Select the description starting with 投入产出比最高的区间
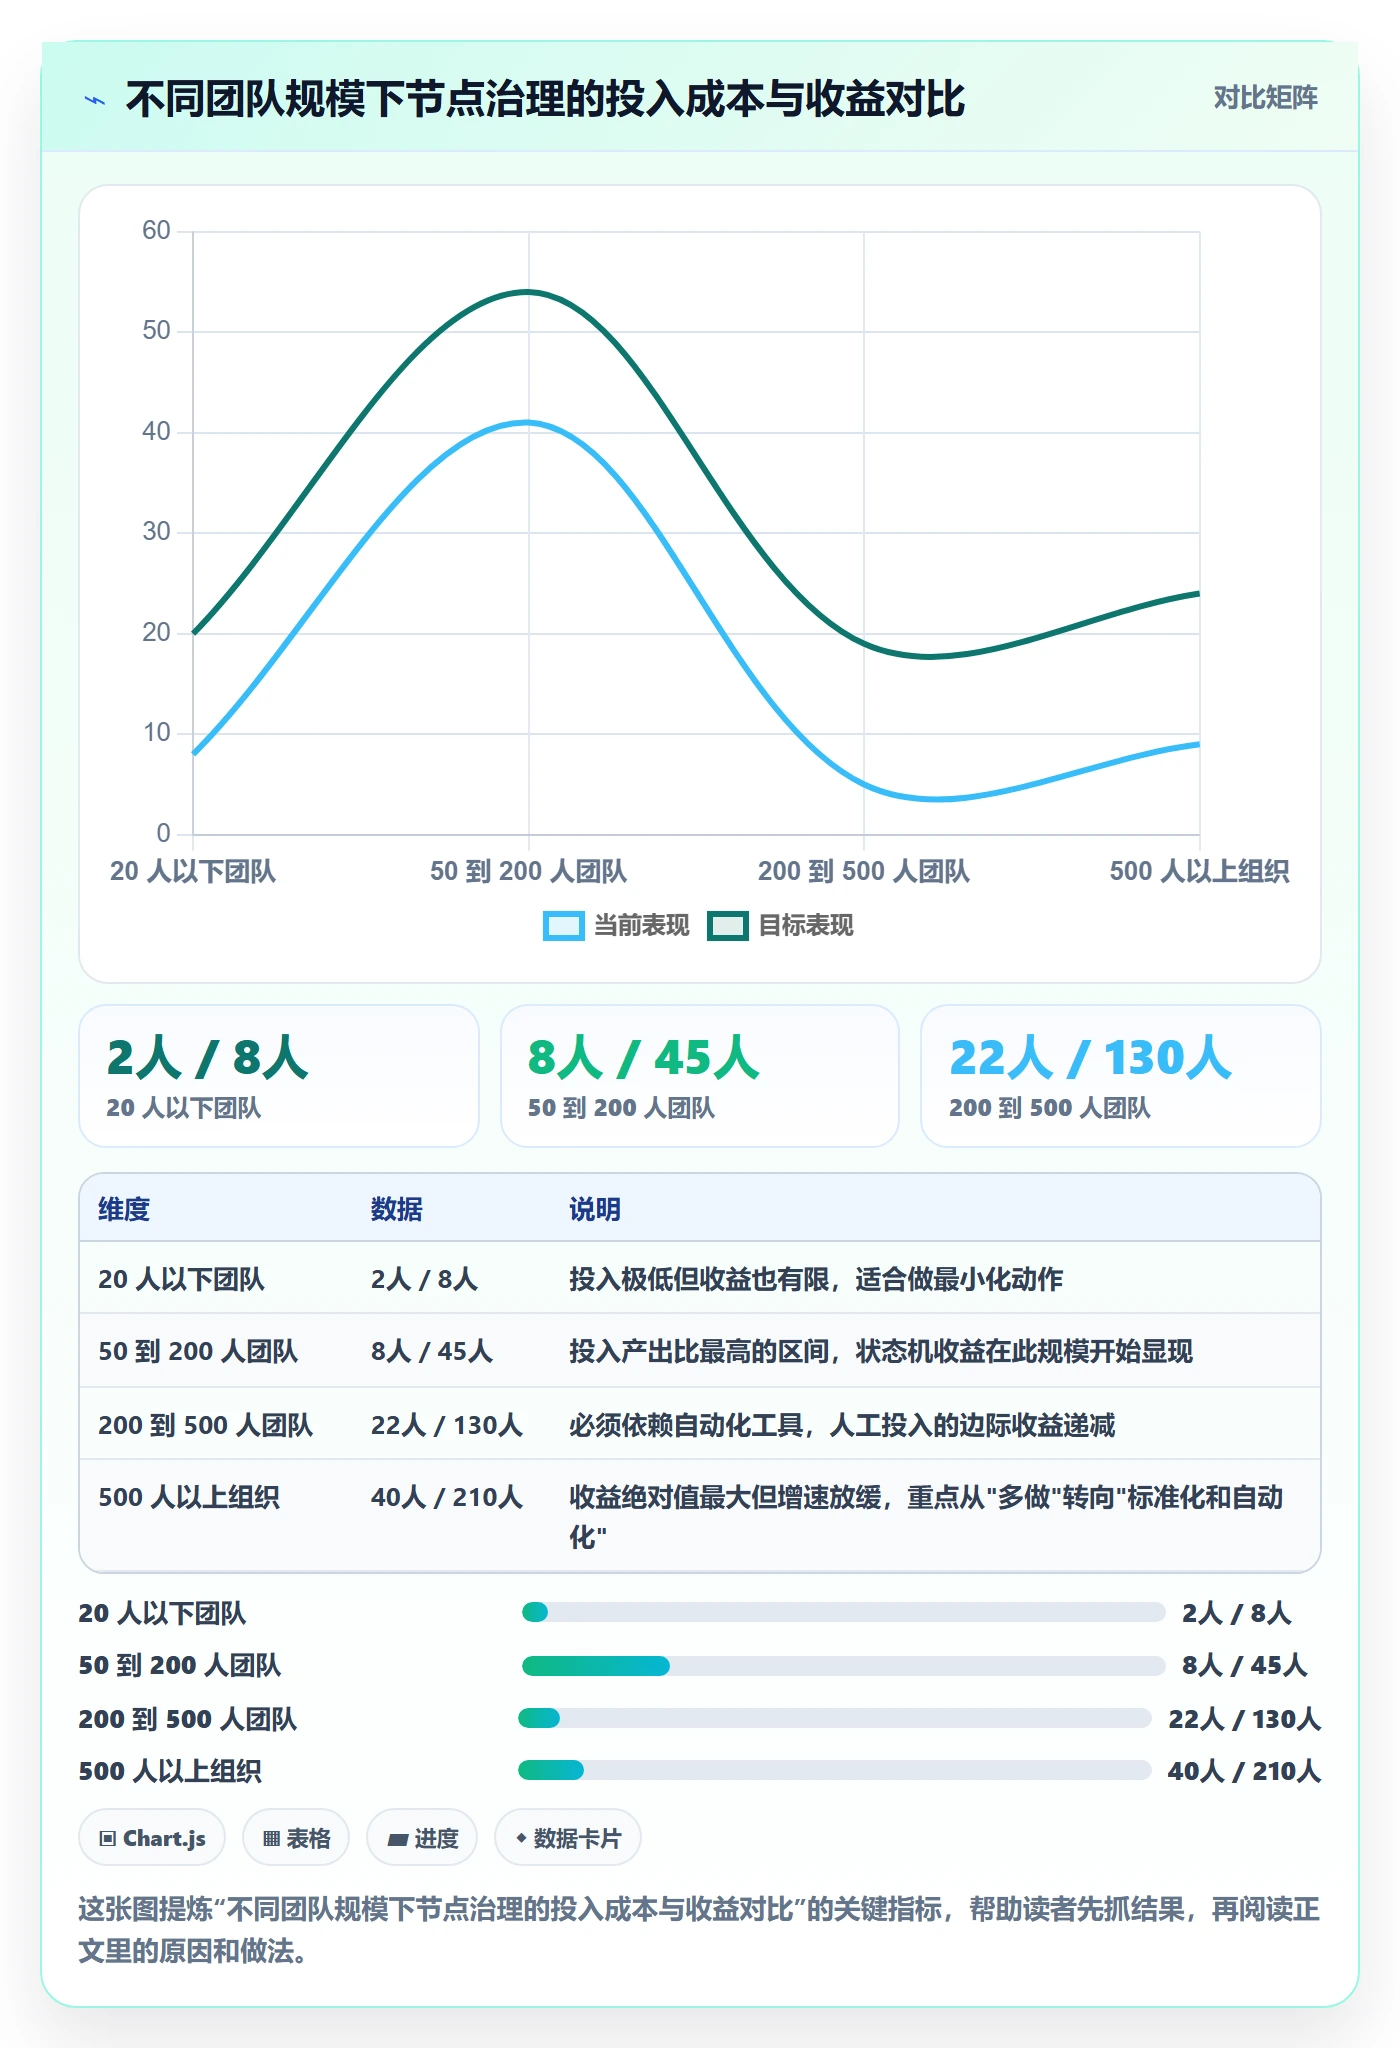1400x2048 pixels. [881, 1351]
